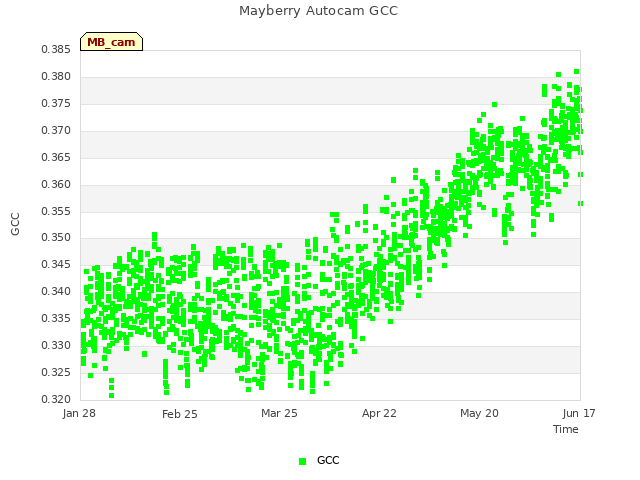Click the 0.350 y-axis value
Image resolution: width=640 pixels, height=480 pixels.
coord(56,238)
